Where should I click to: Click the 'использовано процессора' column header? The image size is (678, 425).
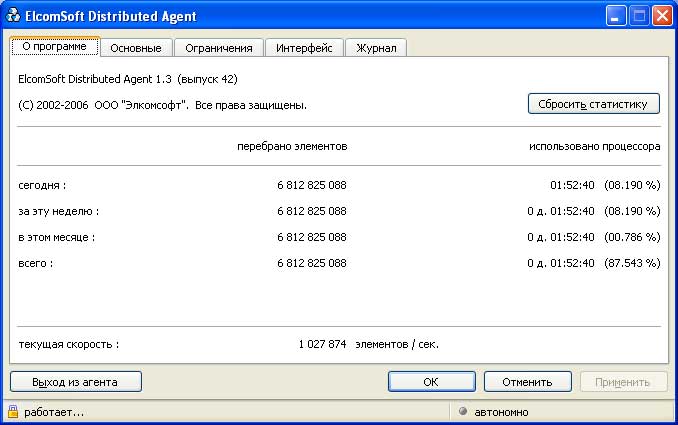point(595,146)
